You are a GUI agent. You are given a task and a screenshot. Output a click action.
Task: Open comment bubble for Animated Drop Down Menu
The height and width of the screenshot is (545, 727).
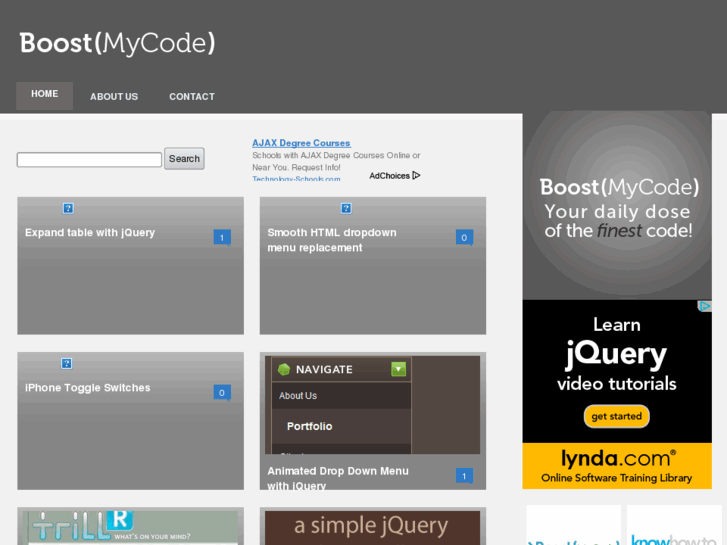pyautogui.click(x=465, y=476)
